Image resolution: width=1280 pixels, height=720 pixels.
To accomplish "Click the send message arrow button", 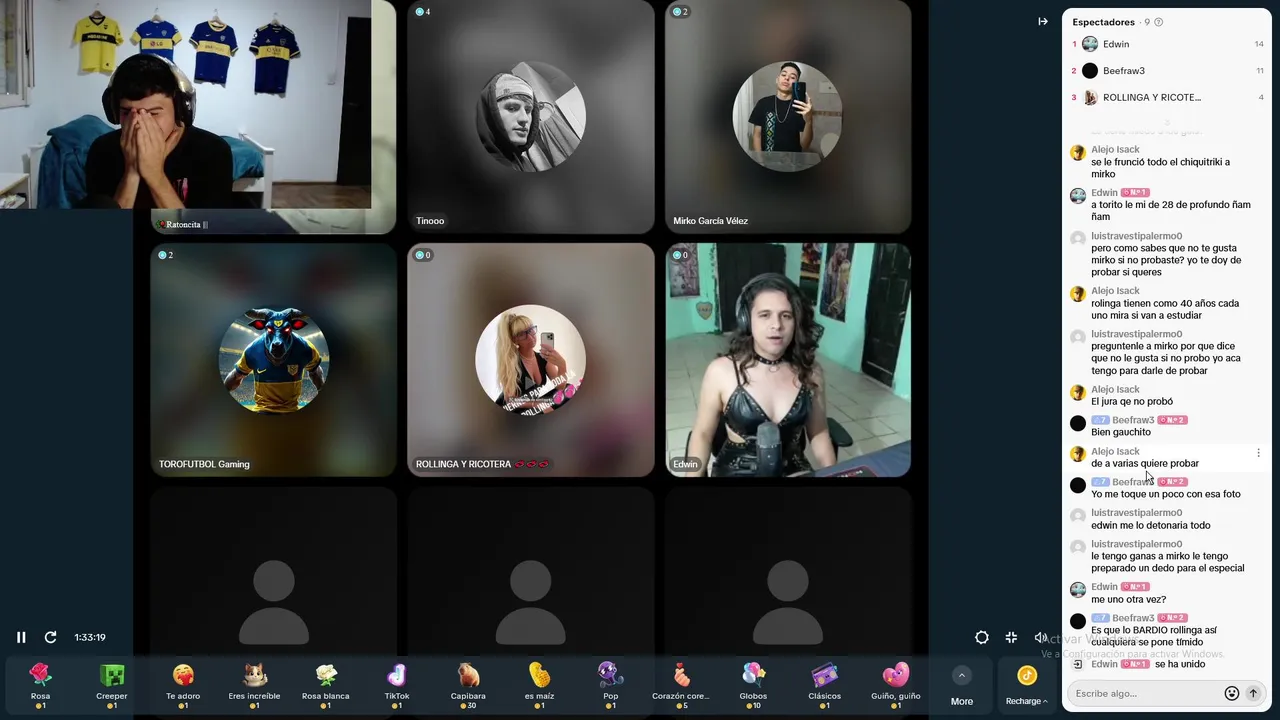I will click(x=1253, y=693).
